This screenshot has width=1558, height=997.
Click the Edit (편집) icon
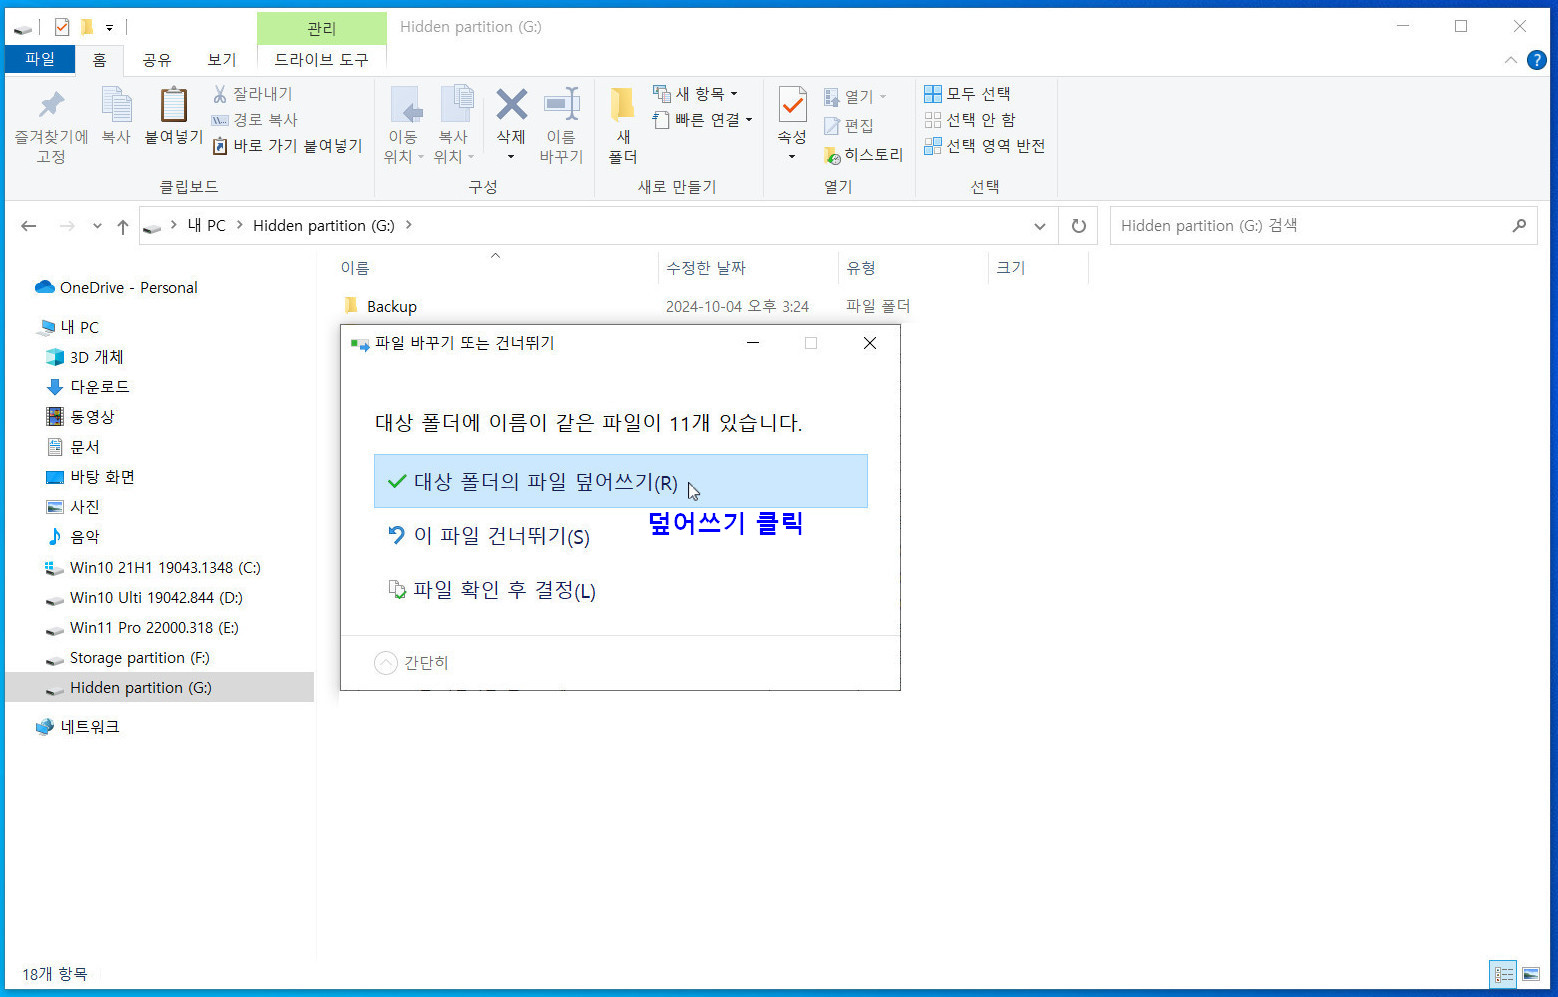click(x=832, y=126)
